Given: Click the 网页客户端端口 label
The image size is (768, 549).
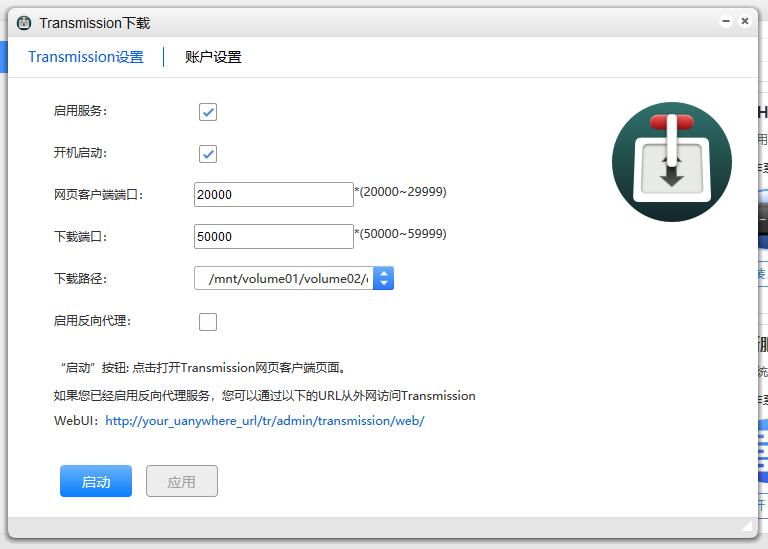Looking at the screenshot, I should [98, 195].
